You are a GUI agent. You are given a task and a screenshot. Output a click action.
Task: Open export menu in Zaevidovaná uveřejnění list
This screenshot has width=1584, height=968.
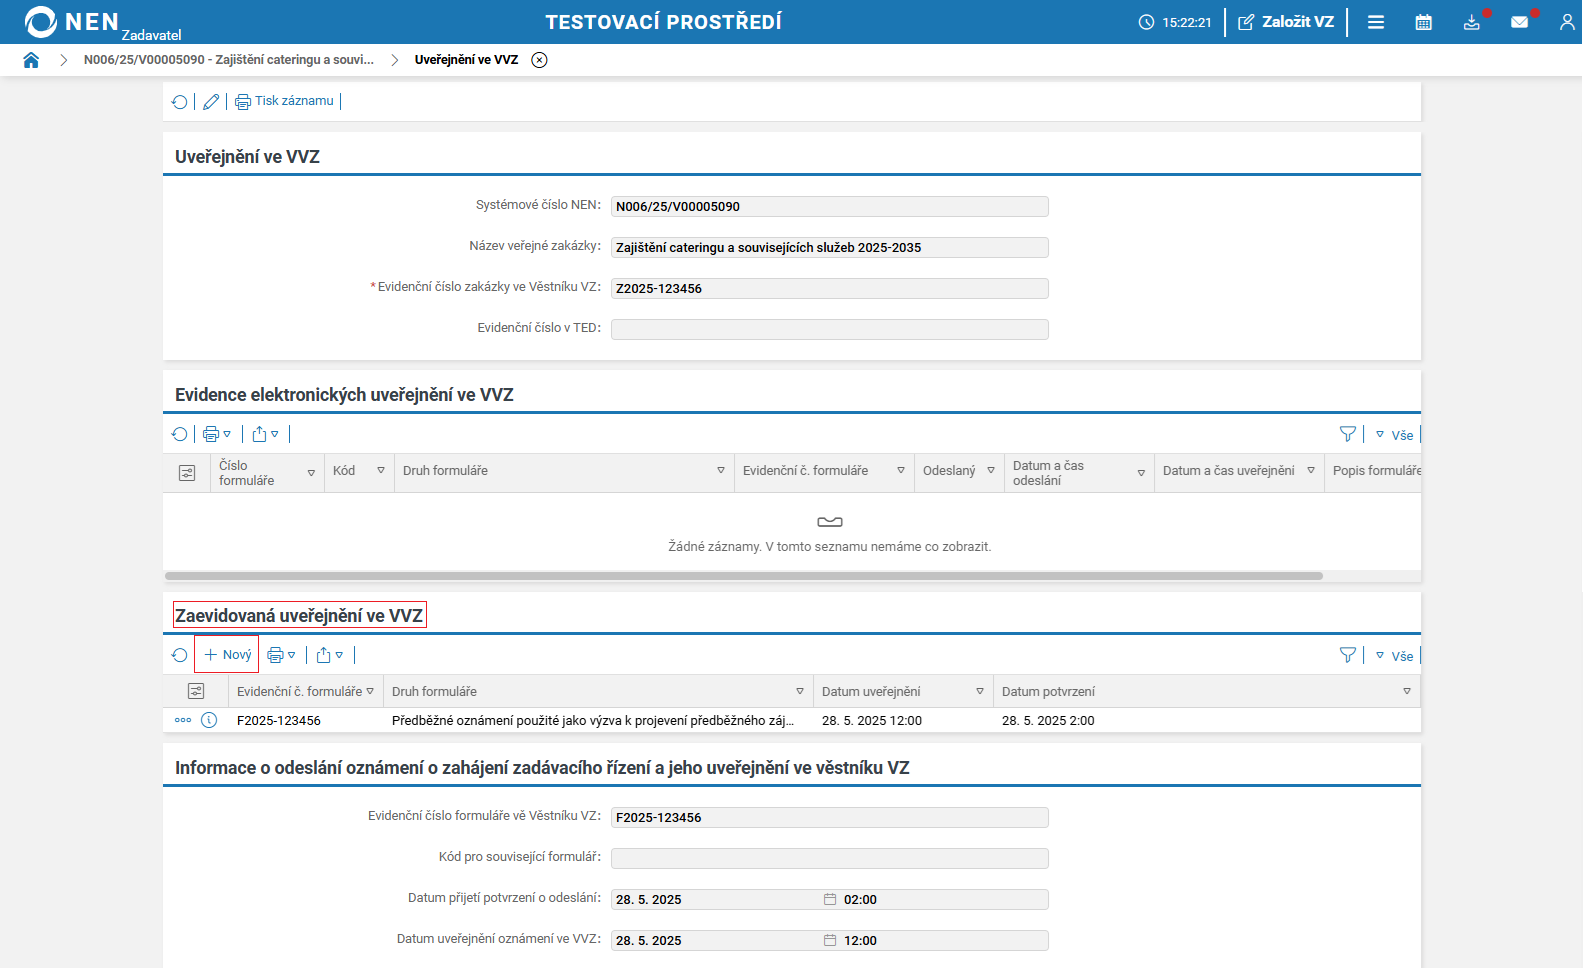(330, 655)
